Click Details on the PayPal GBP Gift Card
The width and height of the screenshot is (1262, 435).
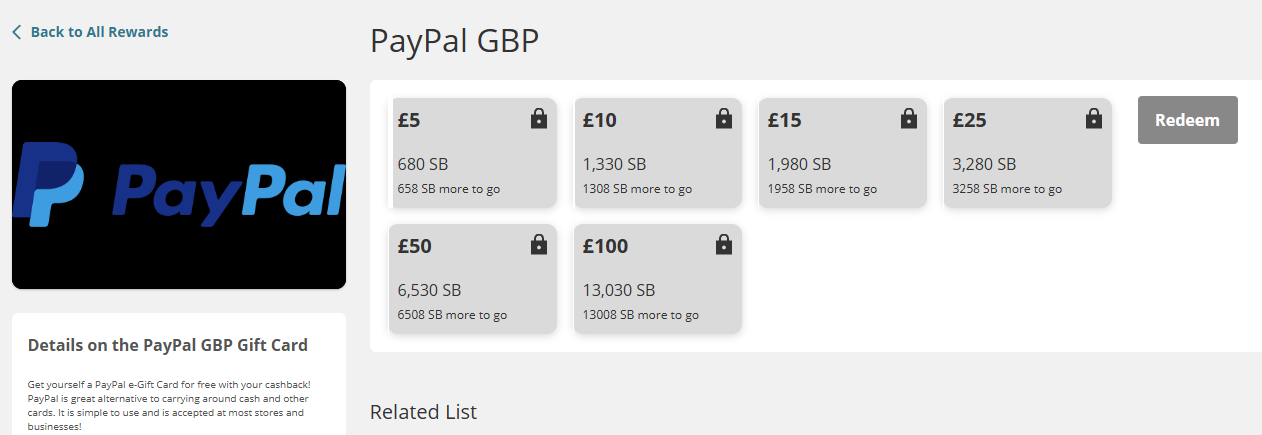pyautogui.click(x=168, y=345)
